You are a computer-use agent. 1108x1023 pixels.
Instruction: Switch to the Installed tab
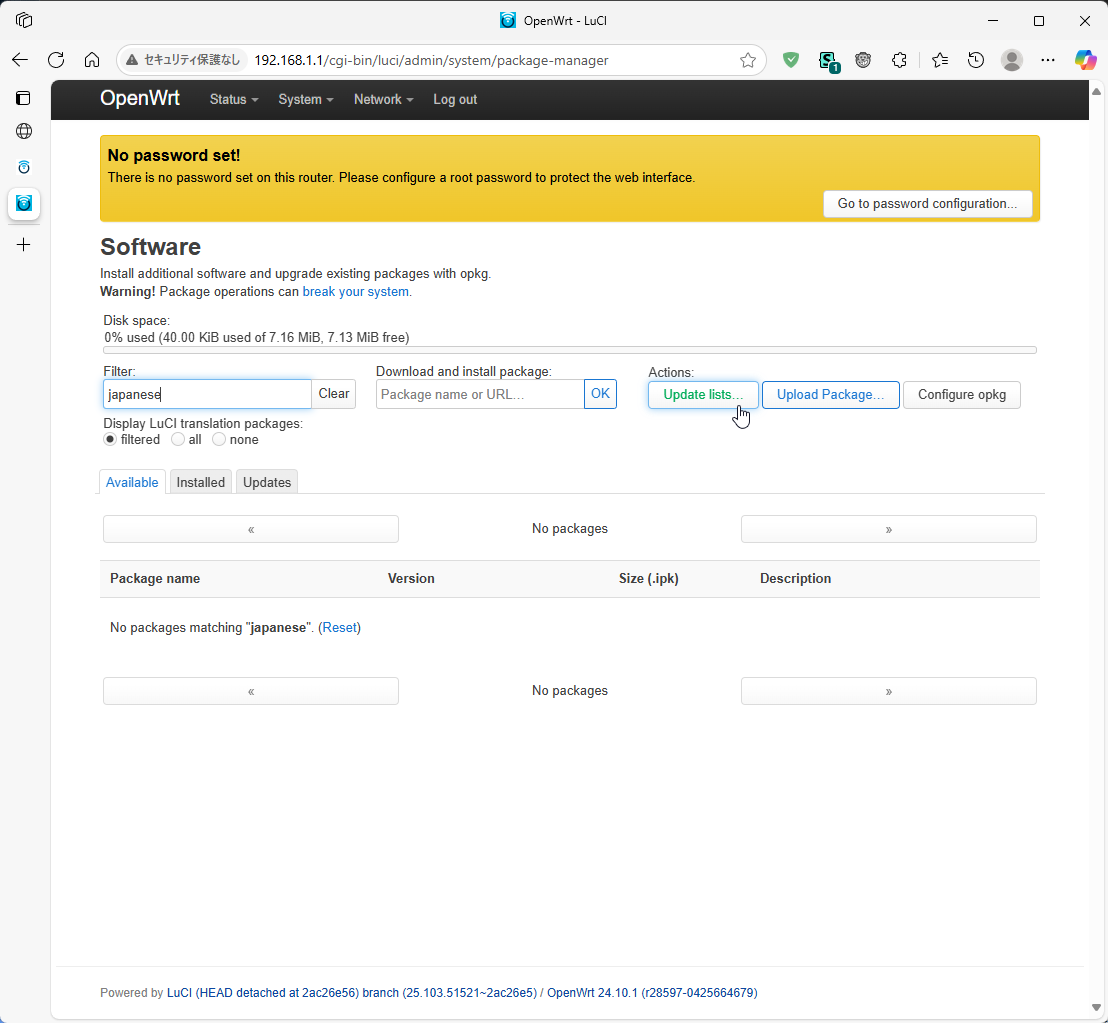[x=201, y=482]
